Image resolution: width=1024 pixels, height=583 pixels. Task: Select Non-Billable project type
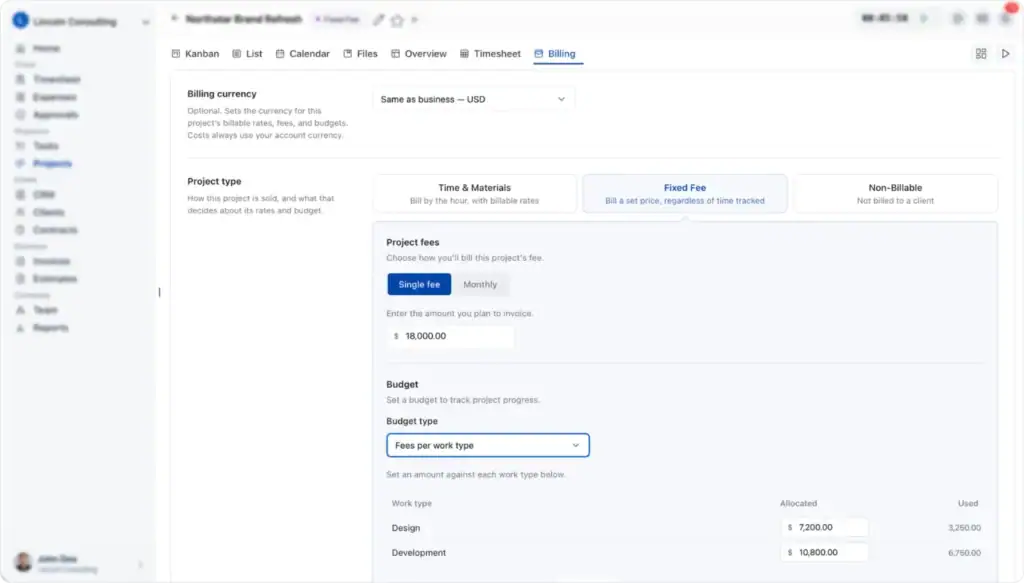point(895,193)
